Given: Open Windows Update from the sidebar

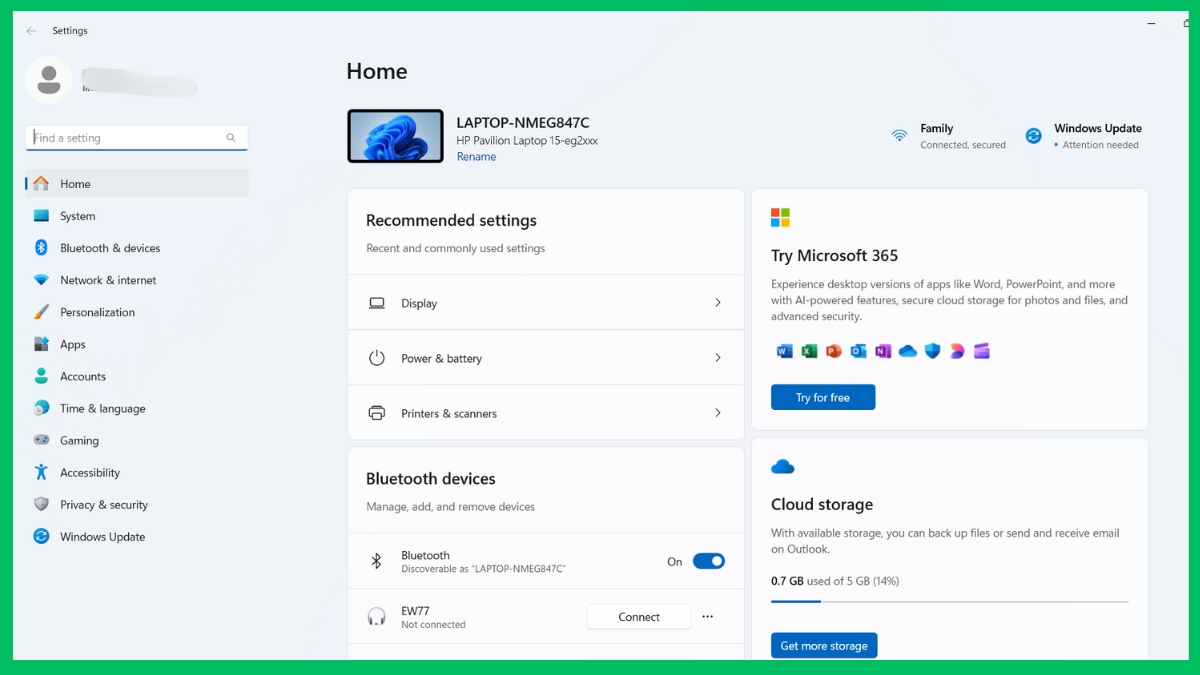Looking at the screenshot, I should pyautogui.click(x=101, y=537).
